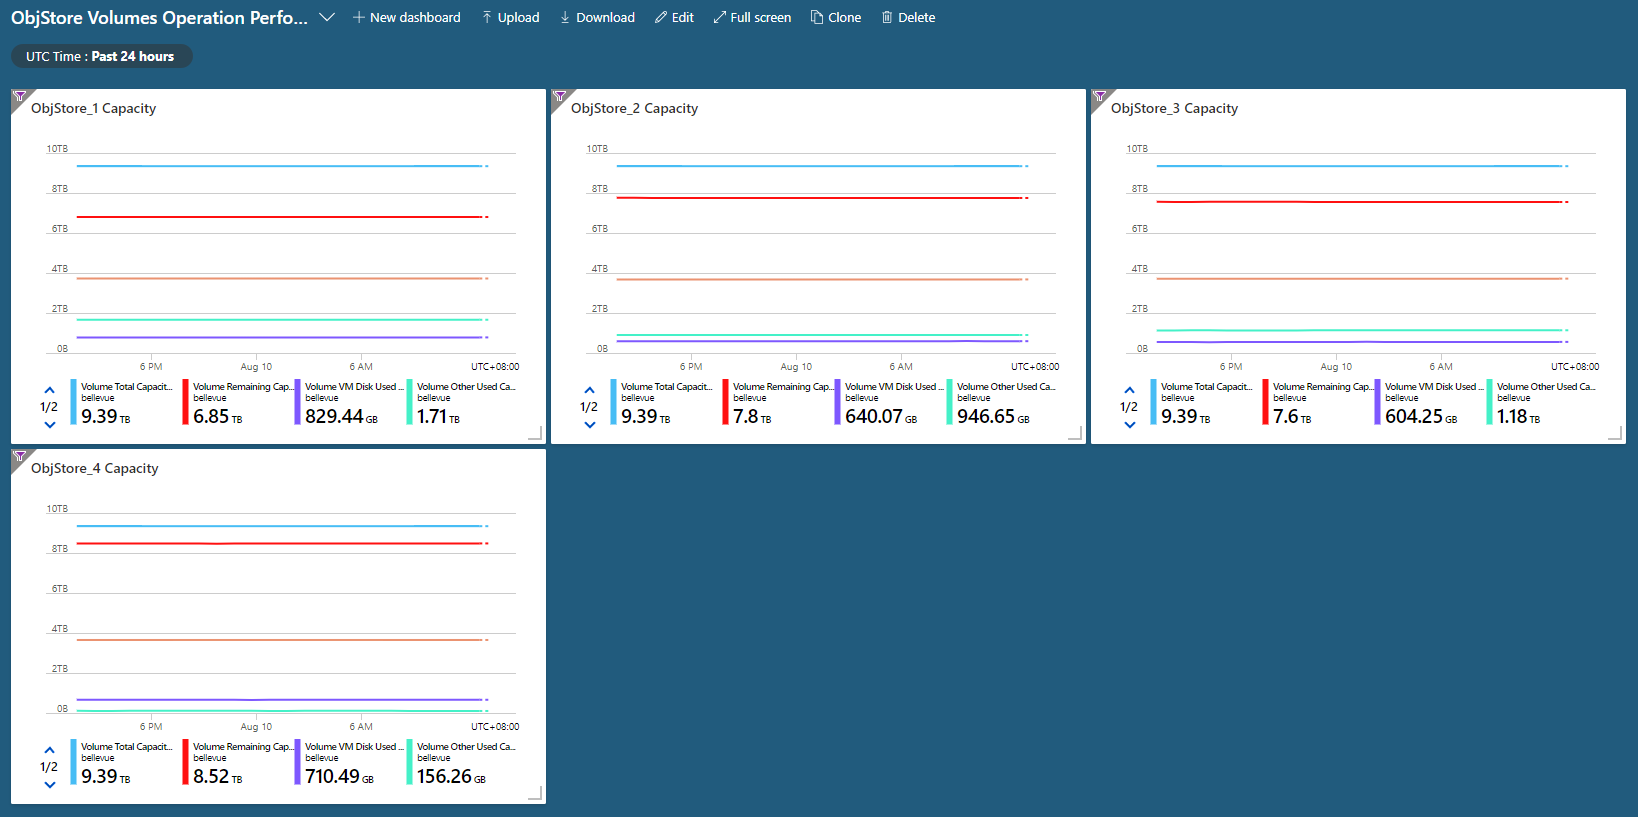The image size is (1638, 817).
Task: Click the Upload arrow icon in toolbar
Action: coord(487,17)
